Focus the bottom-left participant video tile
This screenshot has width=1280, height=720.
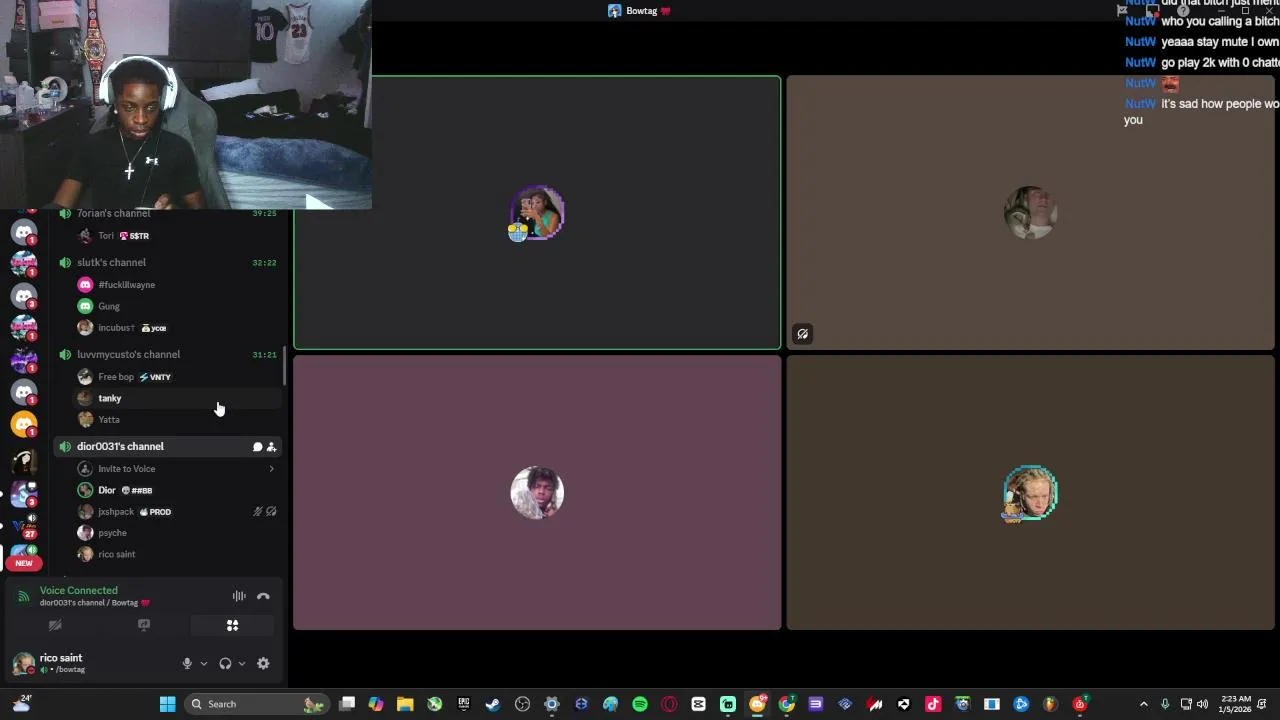[537, 493]
